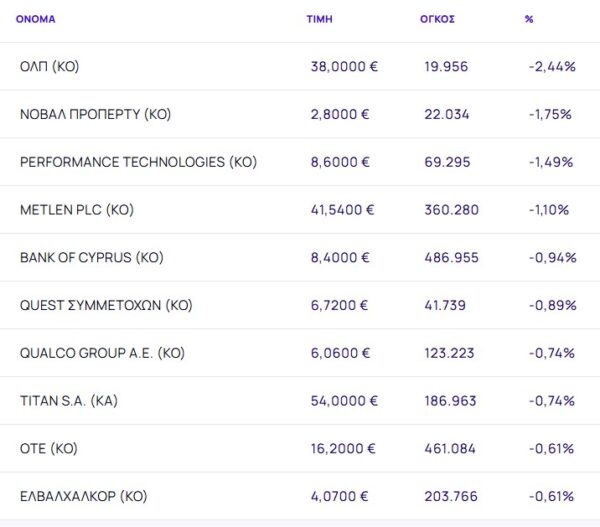
Task: Open METLEN PLC (ΚΟ) details
Action: coord(76,210)
